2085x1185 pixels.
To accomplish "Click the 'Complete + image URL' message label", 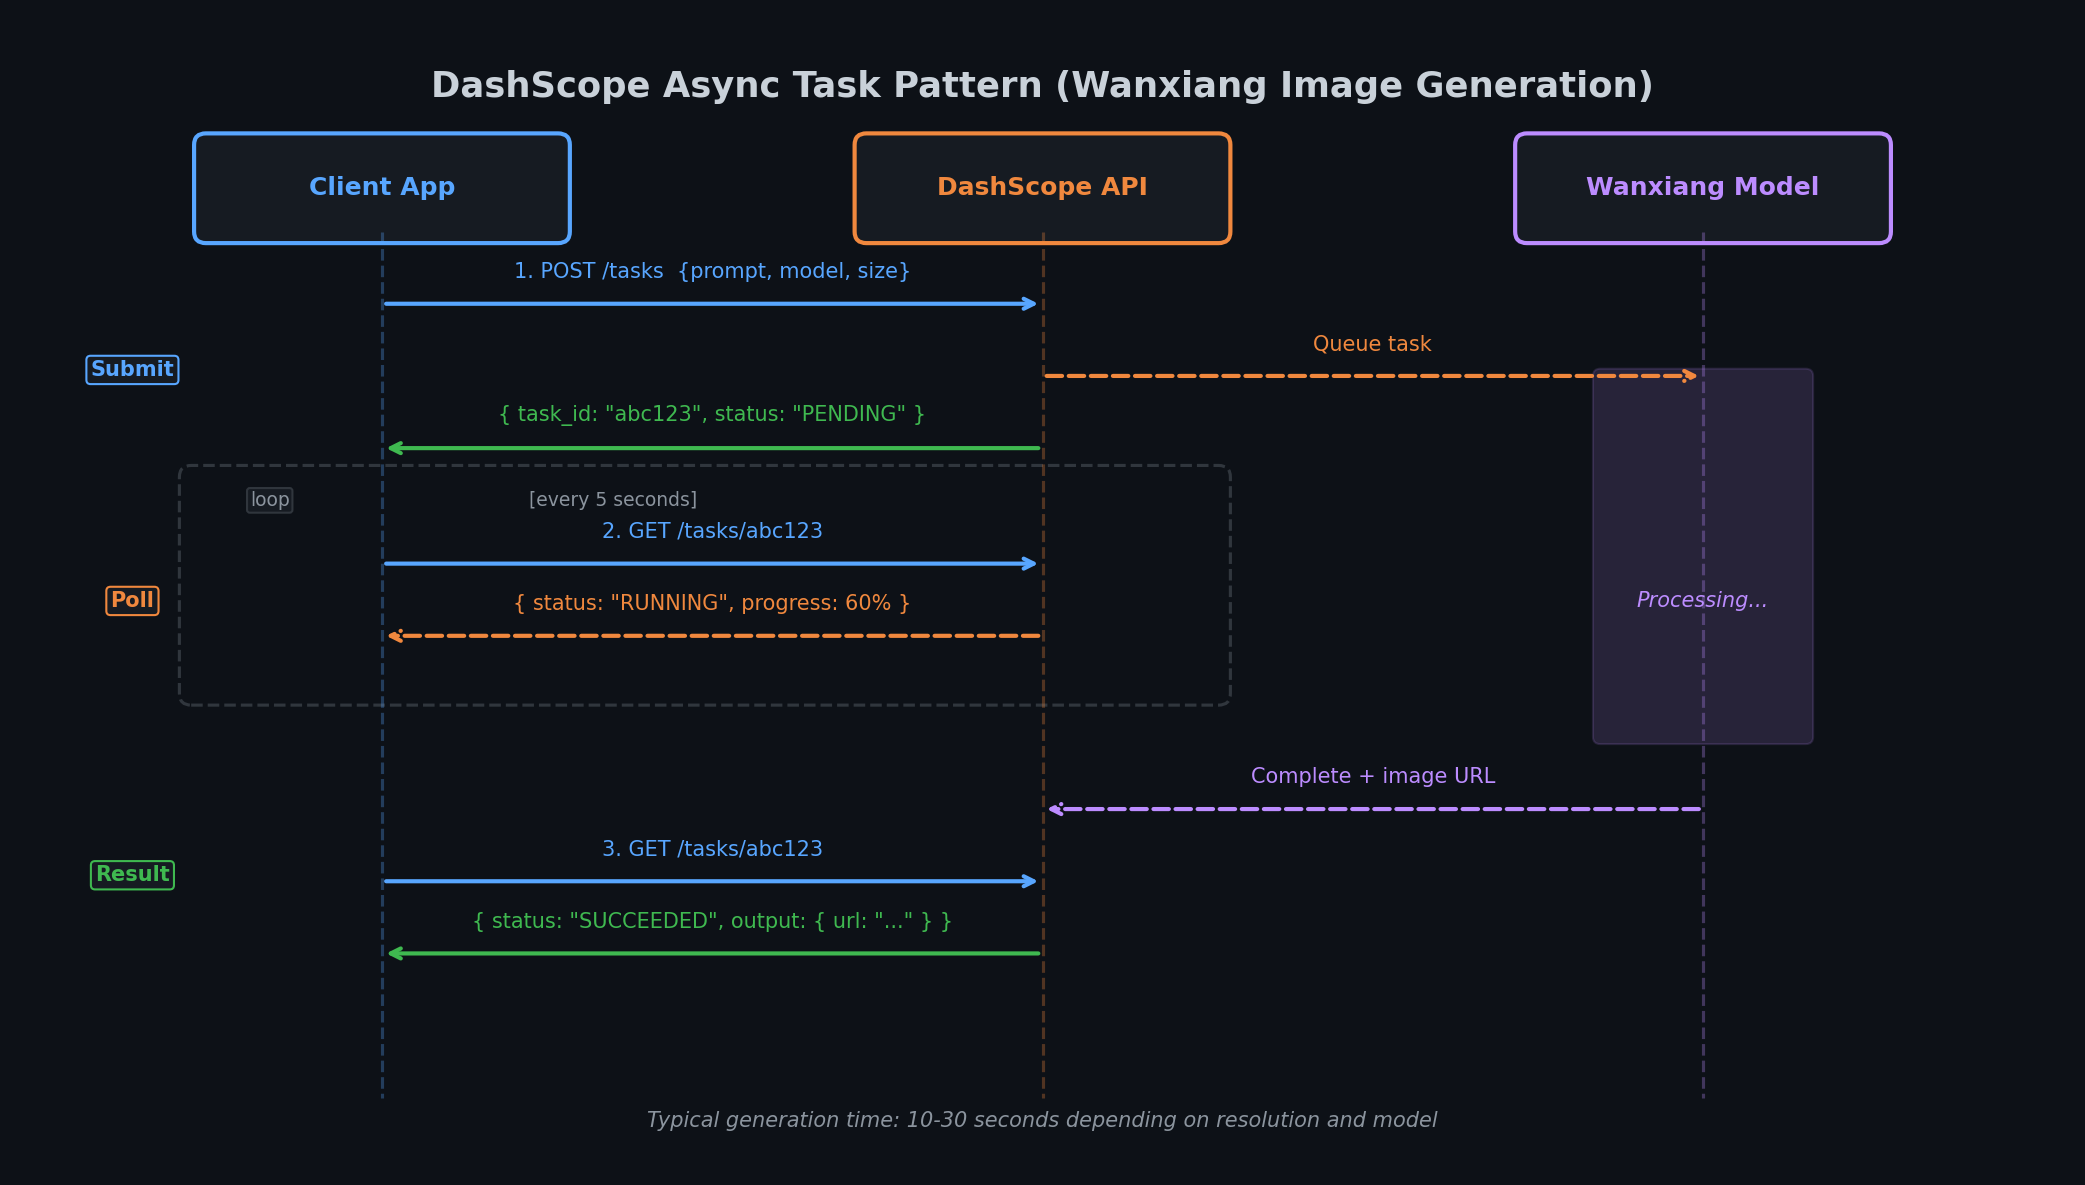I will click(x=1373, y=776).
